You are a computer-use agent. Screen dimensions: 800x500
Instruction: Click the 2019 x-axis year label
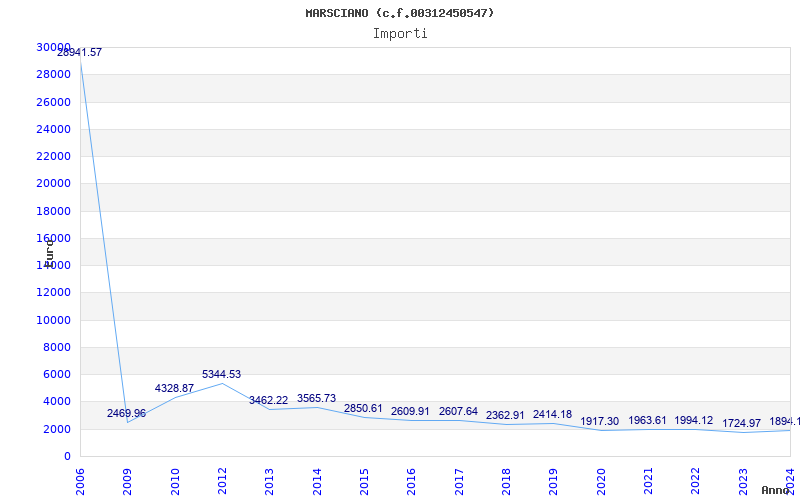click(554, 482)
